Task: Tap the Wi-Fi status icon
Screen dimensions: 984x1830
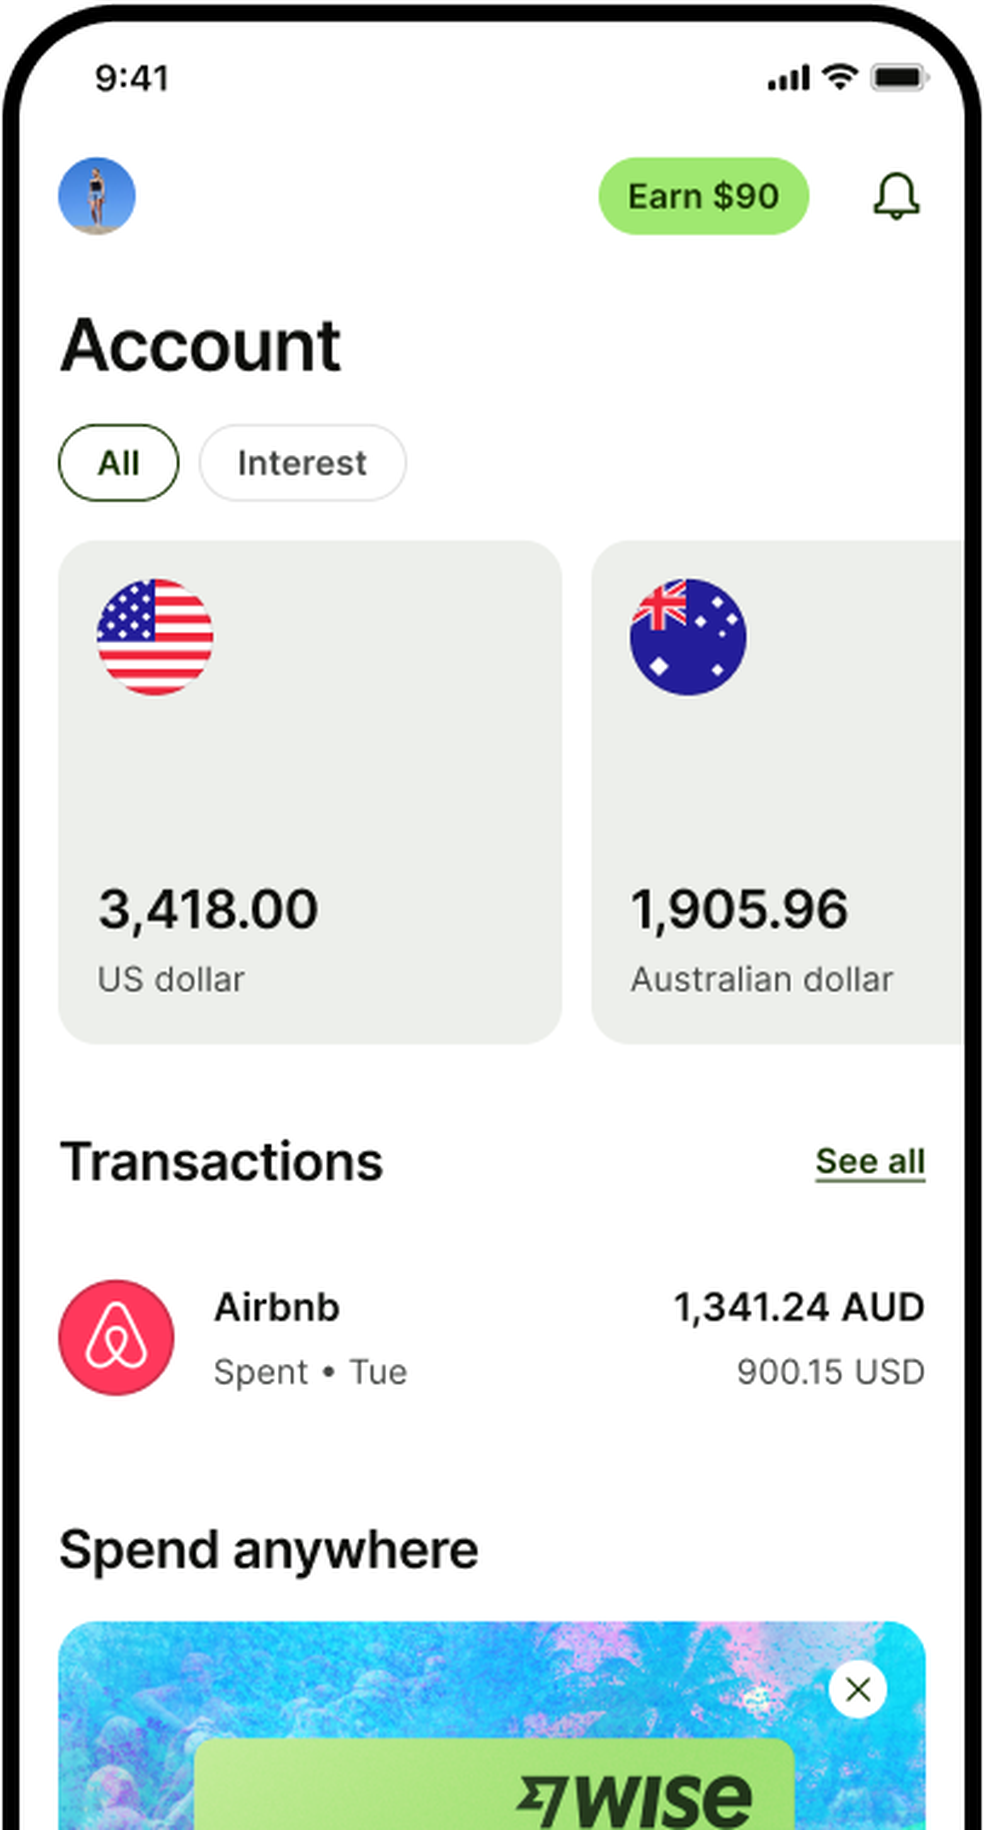Action: (840, 77)
